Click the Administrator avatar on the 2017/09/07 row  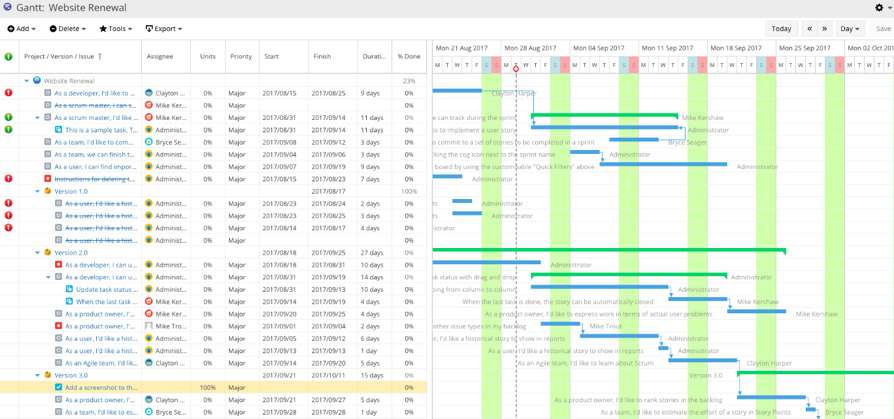149,166
